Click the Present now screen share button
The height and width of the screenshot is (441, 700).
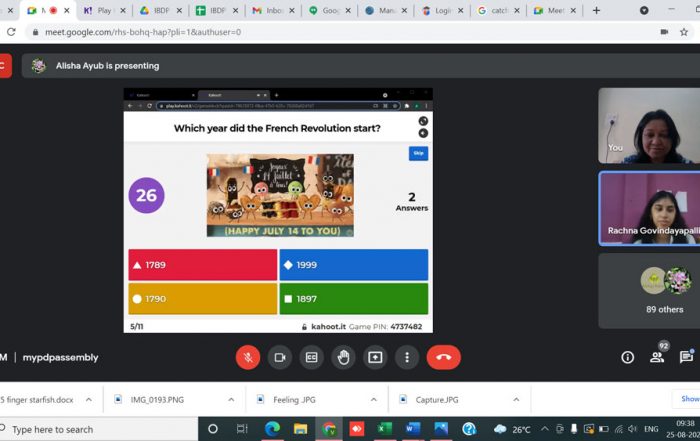click(375, 358)
